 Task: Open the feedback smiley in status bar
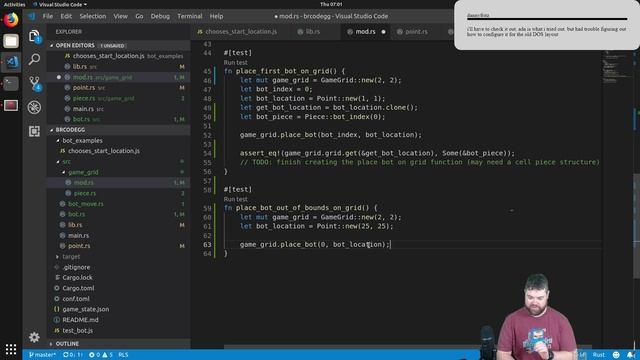pyautogui.click(x=616, y=355)
